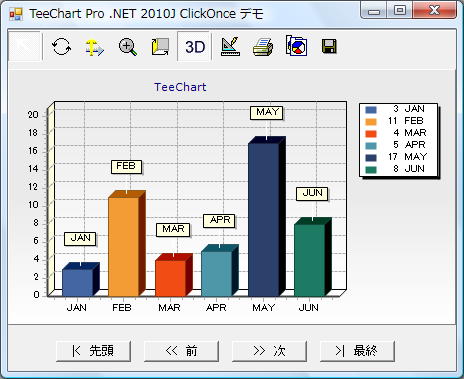This screenshot has width=464, height=379.
Task: Click the green JUN bar
Action: 309,260
